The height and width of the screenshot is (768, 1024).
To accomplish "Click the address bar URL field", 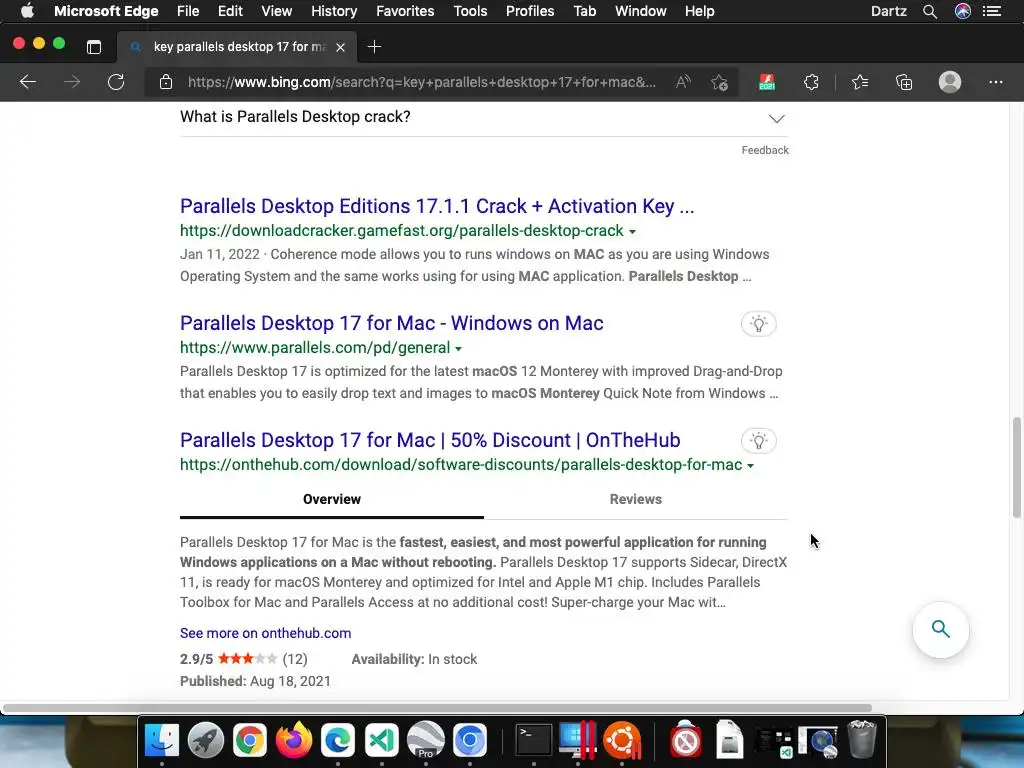I will coord(421,82).
